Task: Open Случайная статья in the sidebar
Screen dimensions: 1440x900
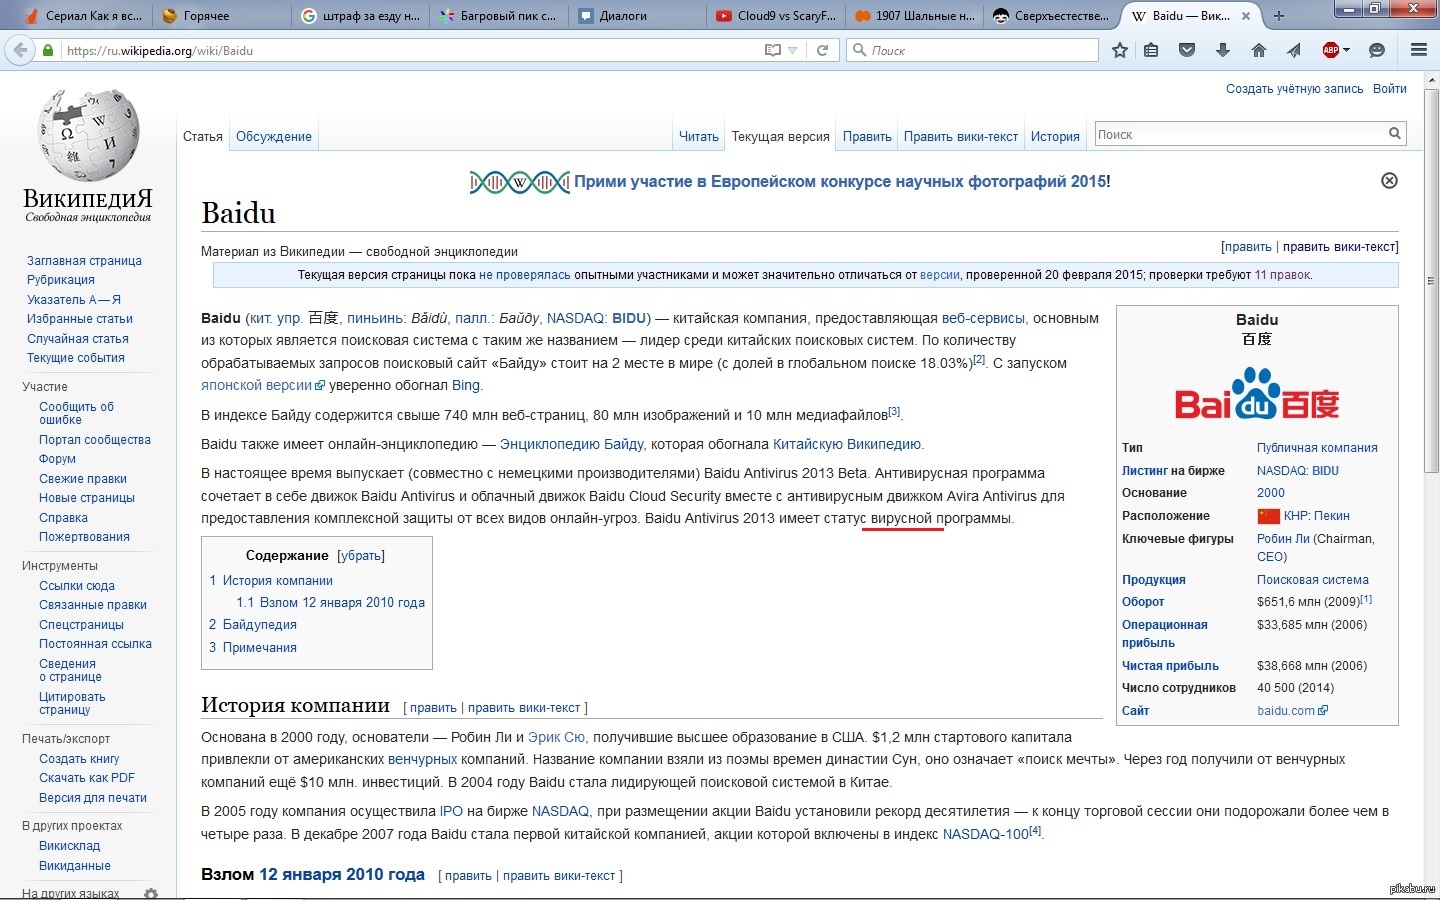Action: (x=78, y=339)
